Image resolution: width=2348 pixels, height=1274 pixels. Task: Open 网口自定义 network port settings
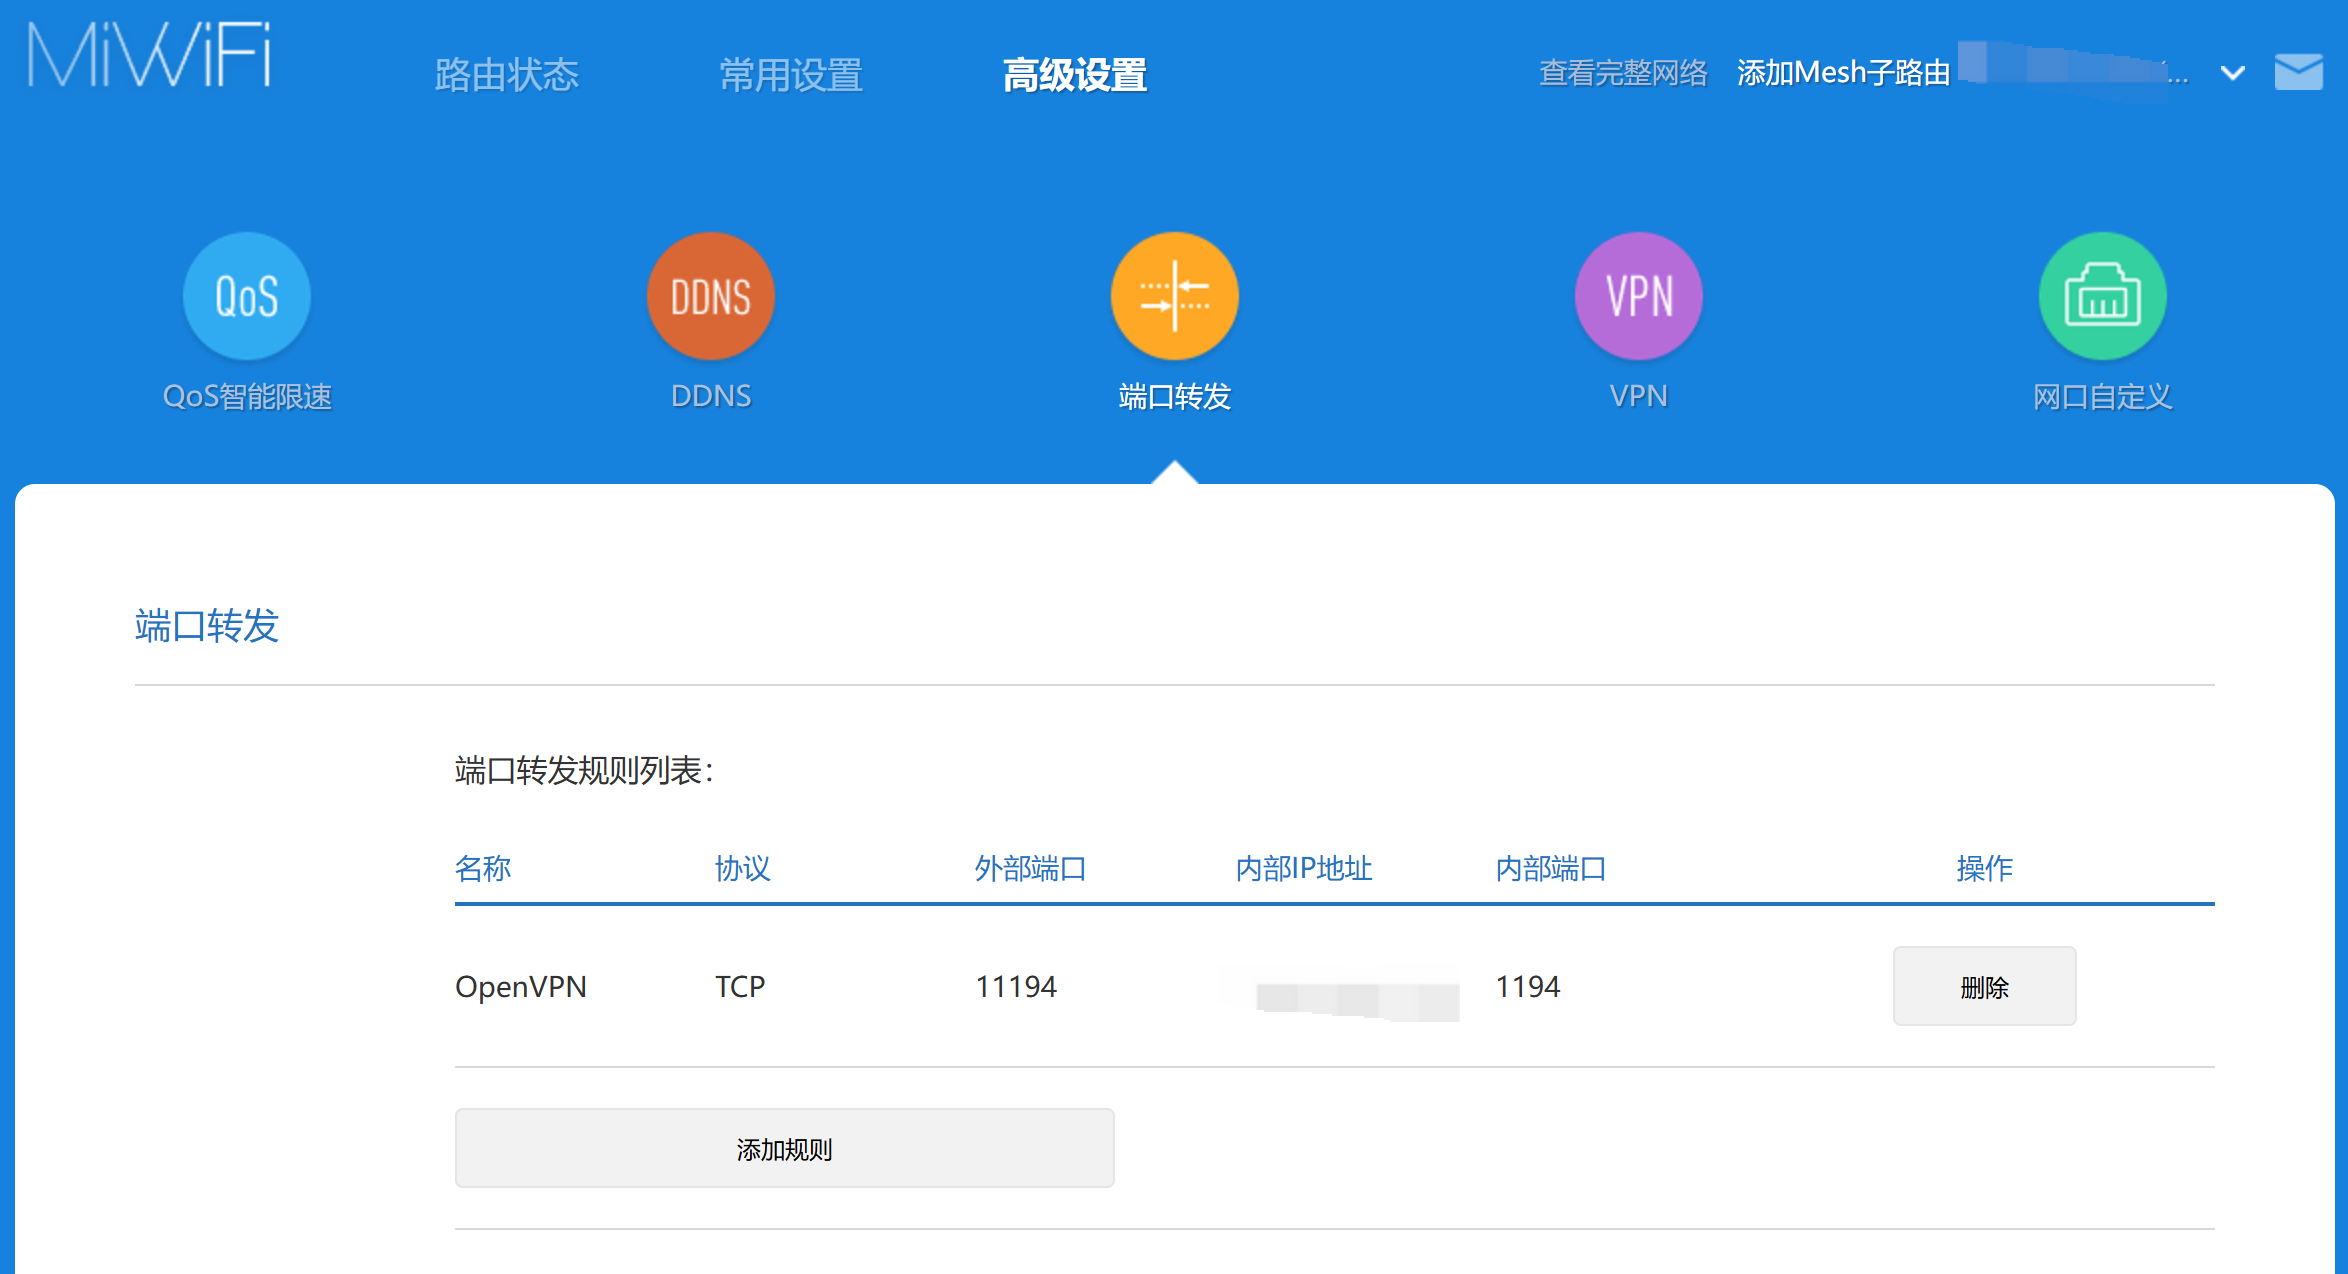coord(2101,295)
